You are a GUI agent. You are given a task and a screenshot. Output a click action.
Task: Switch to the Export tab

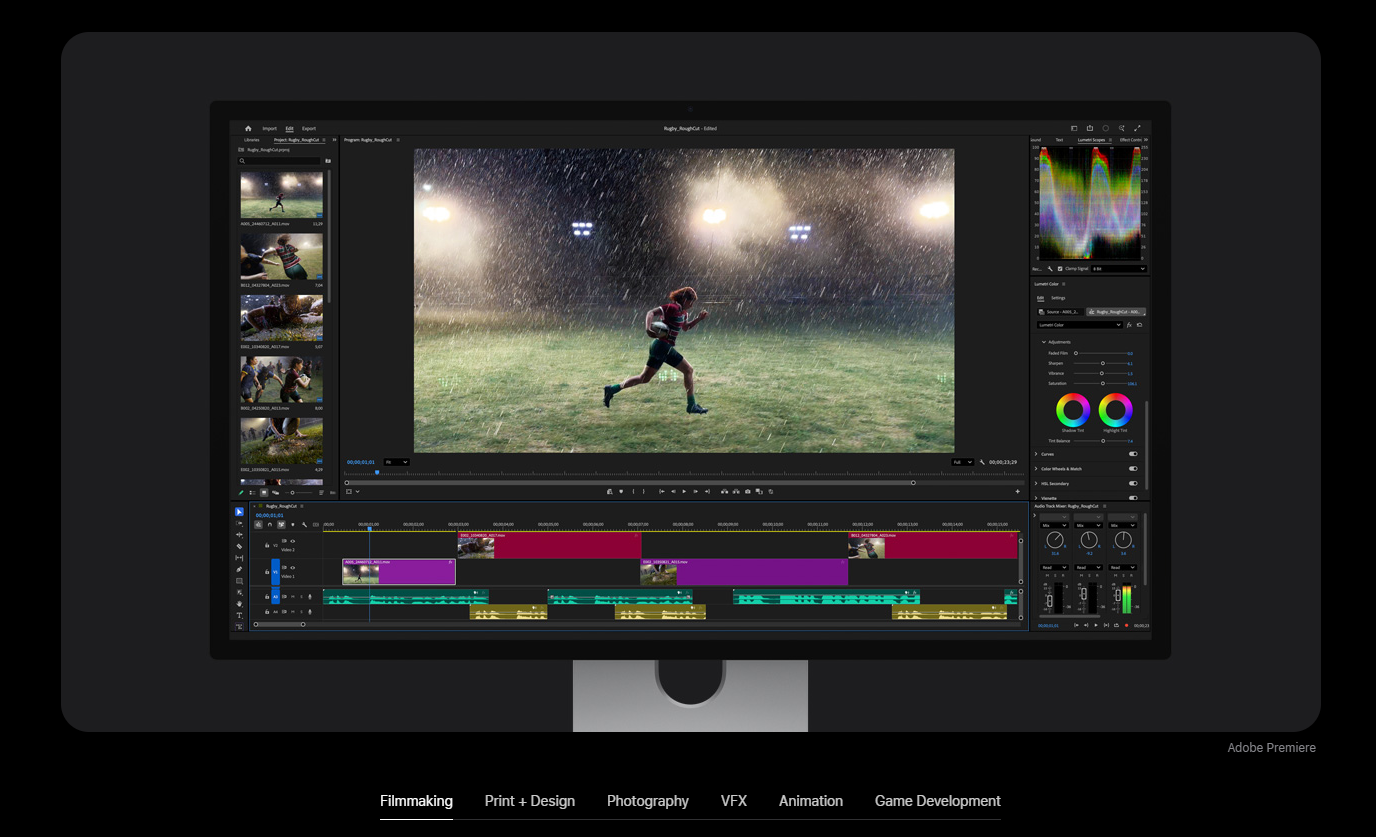click(309, 128)
